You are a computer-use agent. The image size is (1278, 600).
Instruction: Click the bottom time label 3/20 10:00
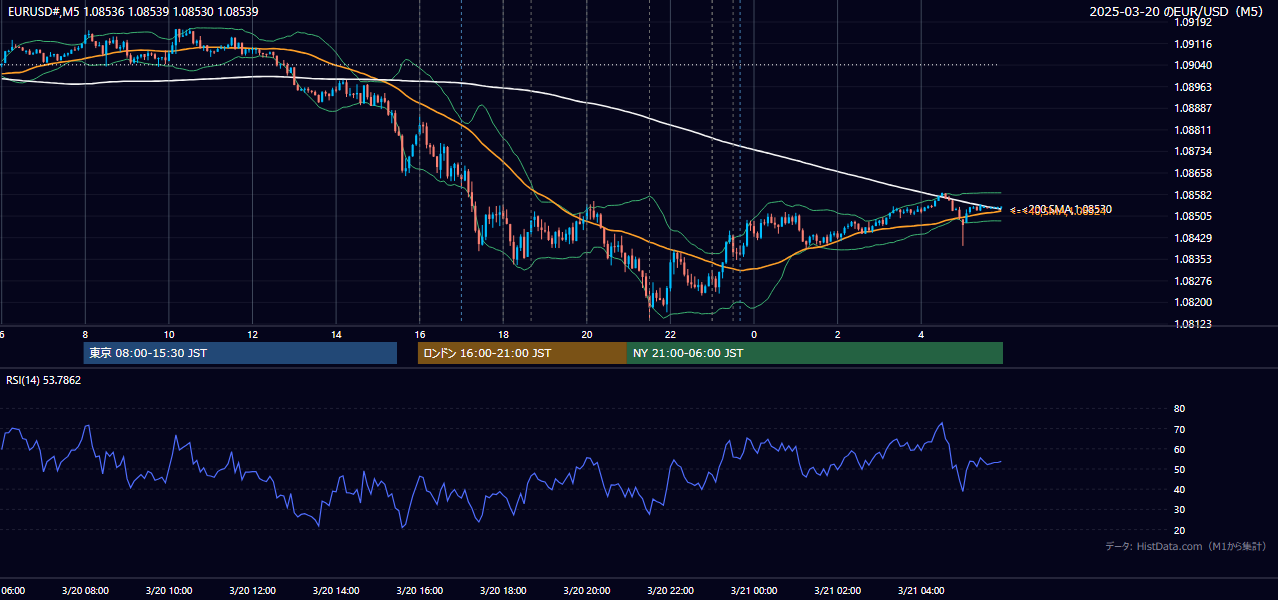pyautogui.click(x=168, y=591)
